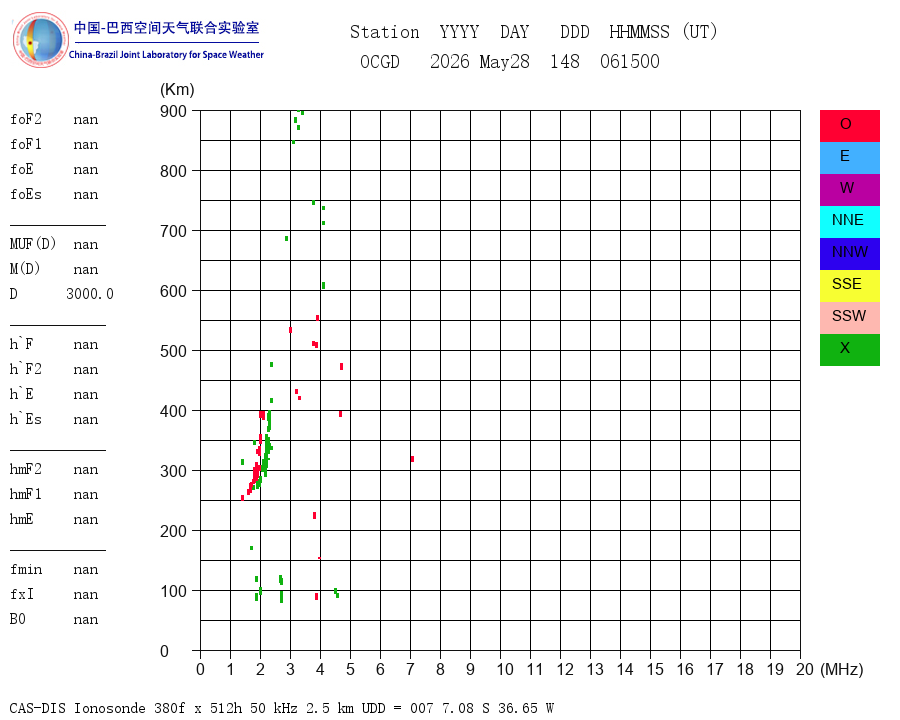
Task: Click the foF2 parameter value
Action: click(x=86, y=120)
